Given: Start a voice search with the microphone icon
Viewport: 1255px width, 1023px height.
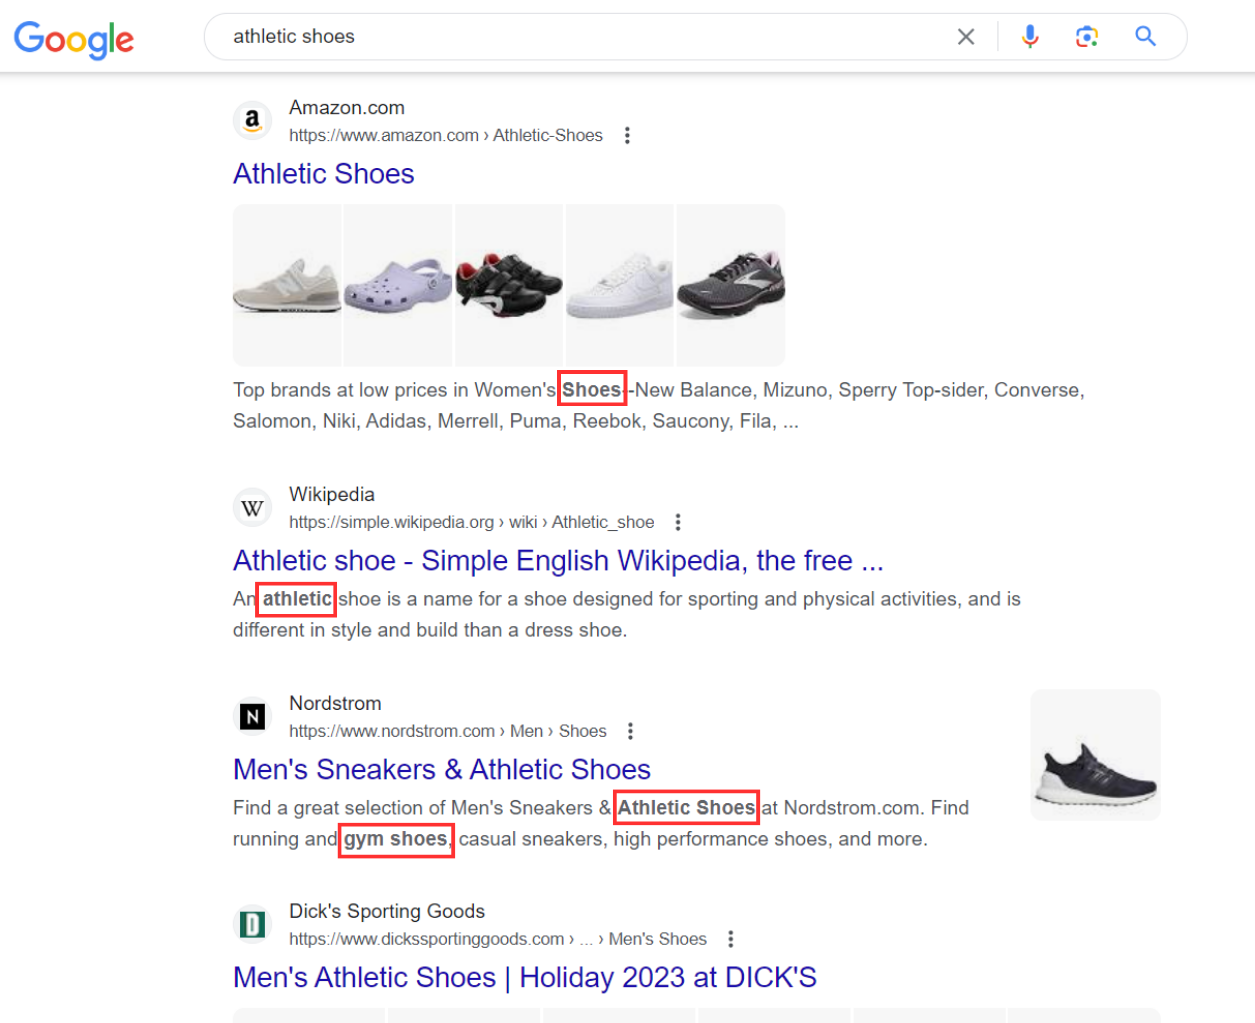Looking at the screenshot, I should (1030, 36).
